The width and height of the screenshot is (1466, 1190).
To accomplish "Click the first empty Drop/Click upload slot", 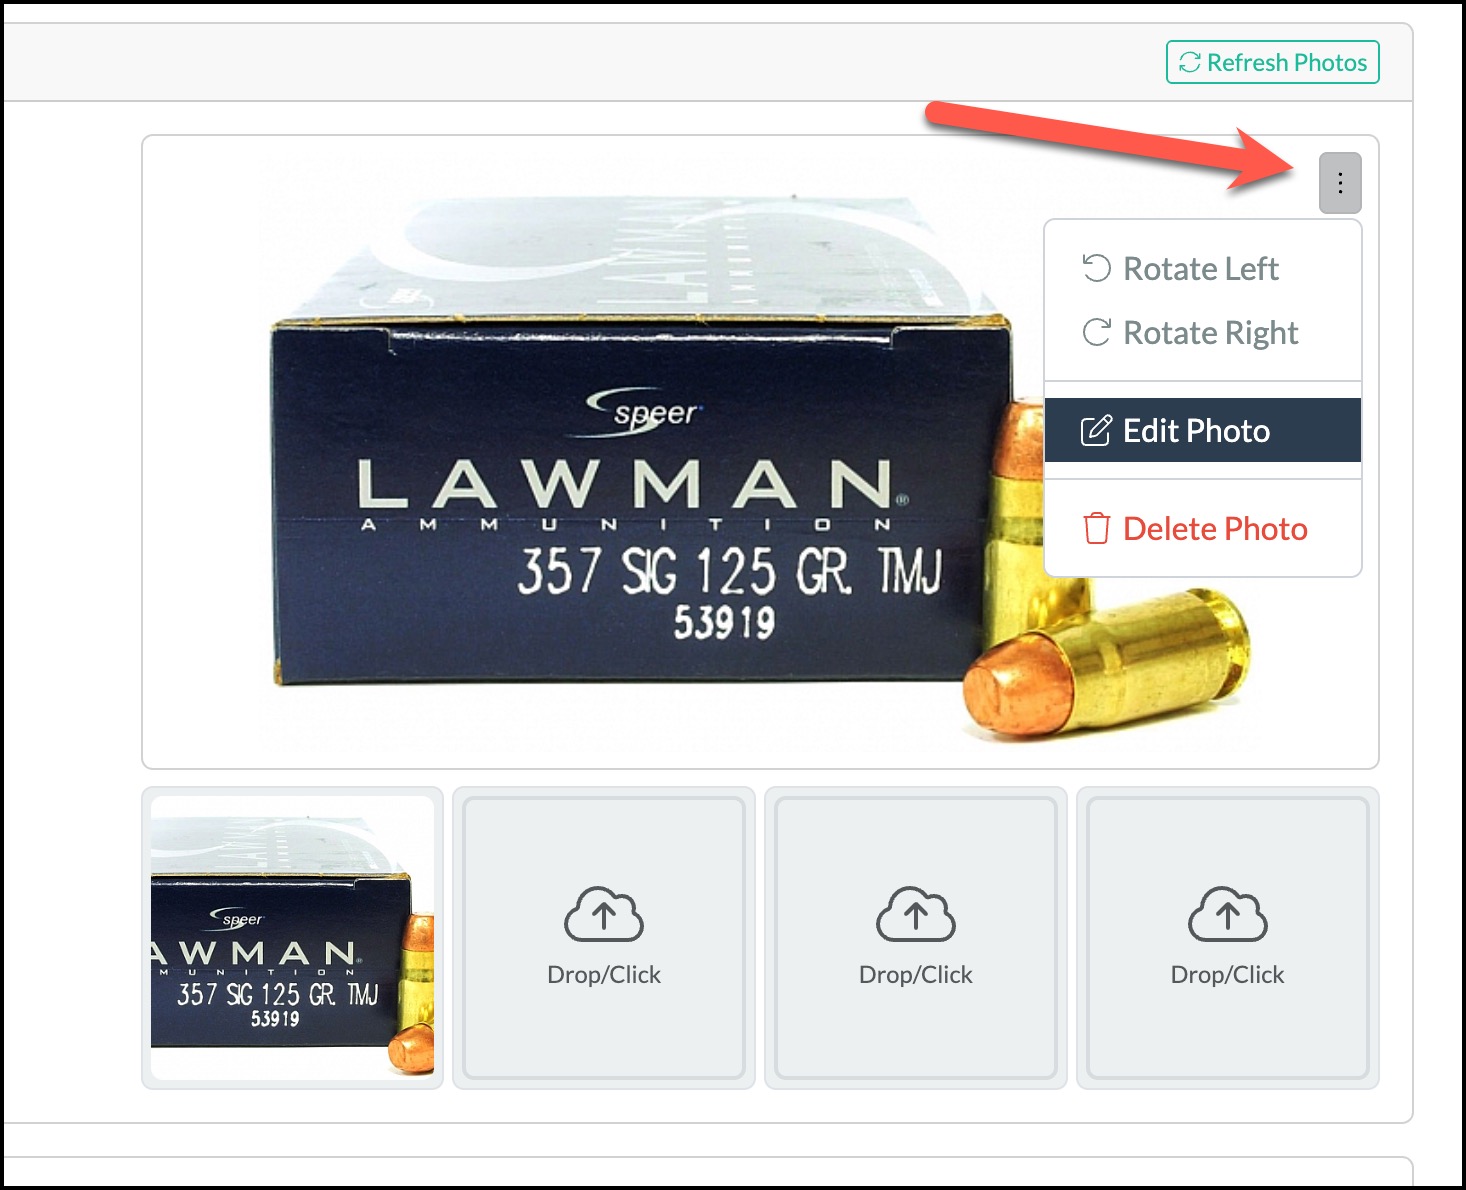I will coord(604,938).
